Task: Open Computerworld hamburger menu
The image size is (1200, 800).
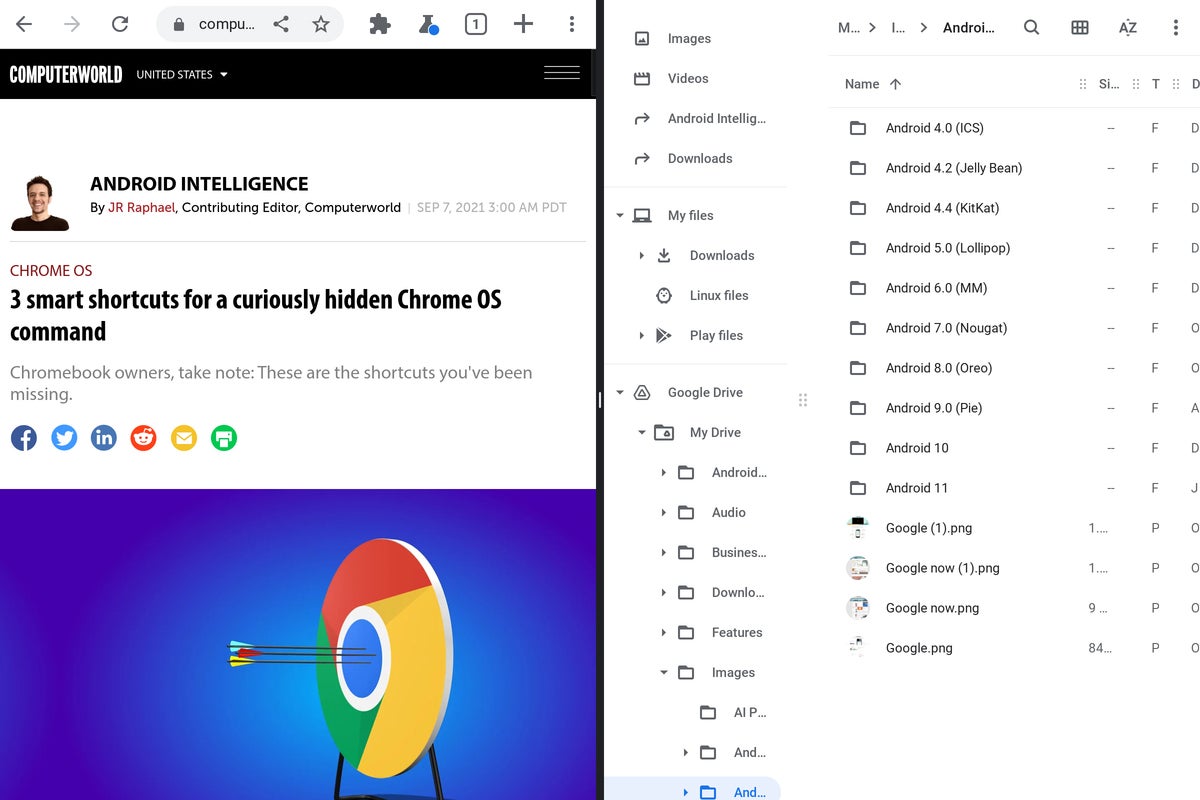Action: point(562,73)
